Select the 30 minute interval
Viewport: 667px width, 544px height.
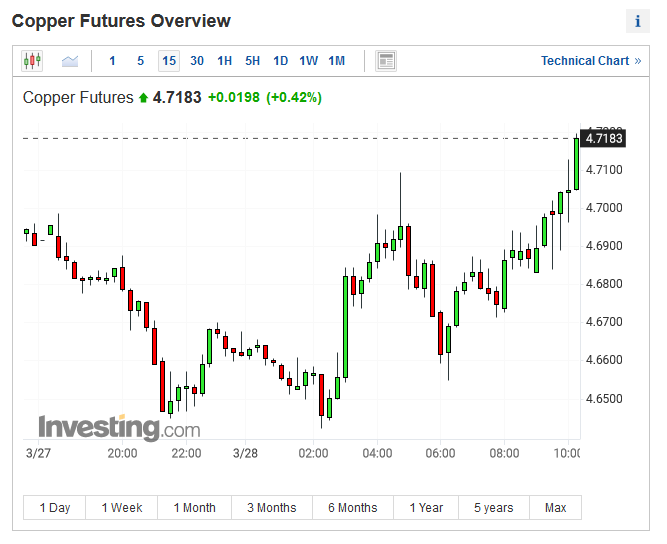(197, 61)
